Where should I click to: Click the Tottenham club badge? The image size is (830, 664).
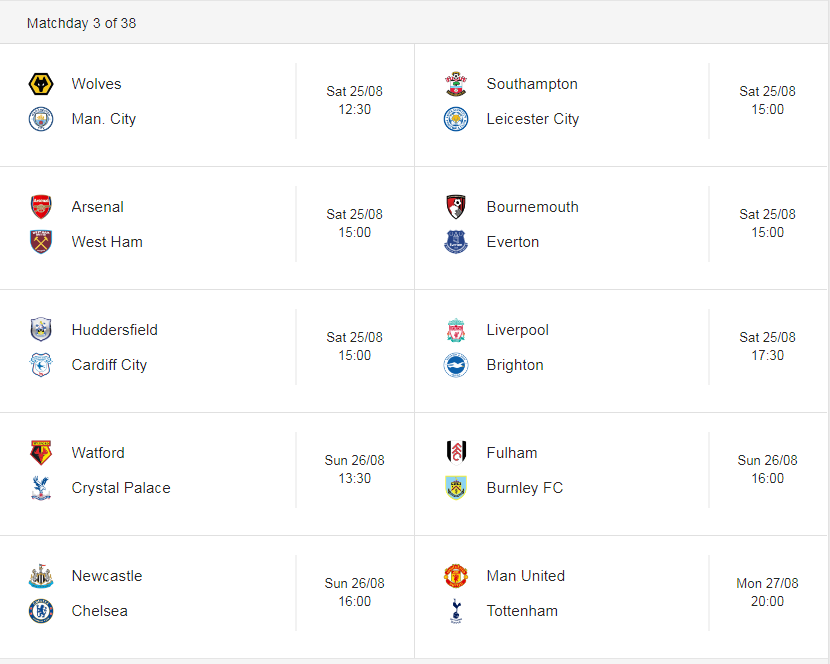click(456, 611)
